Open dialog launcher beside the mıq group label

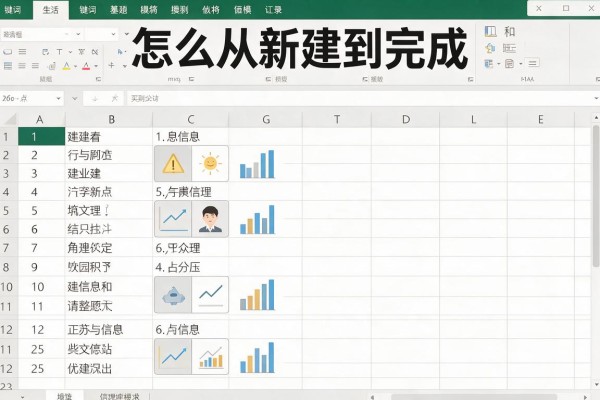191,79
